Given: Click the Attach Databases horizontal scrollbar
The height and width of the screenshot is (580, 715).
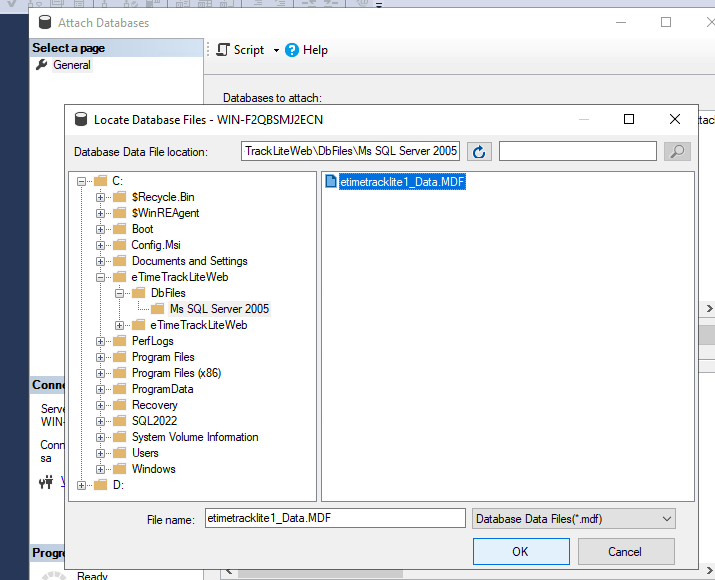Looking at the screenshot, I should coord(319,573).
